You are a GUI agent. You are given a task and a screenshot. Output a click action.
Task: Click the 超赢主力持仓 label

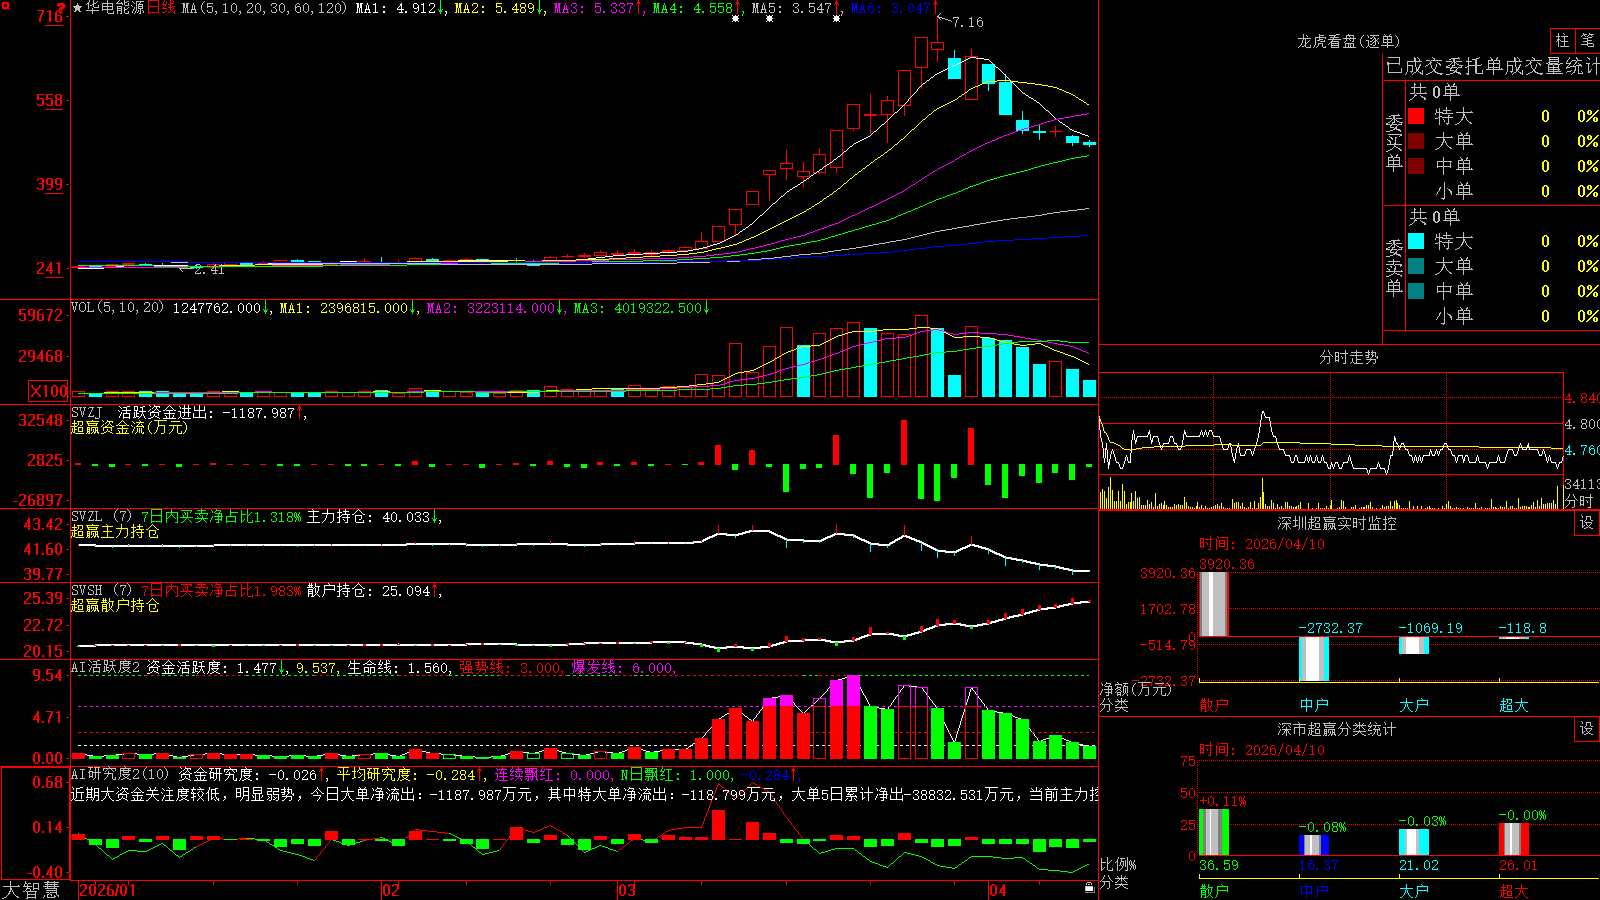(x=115, y=531)
